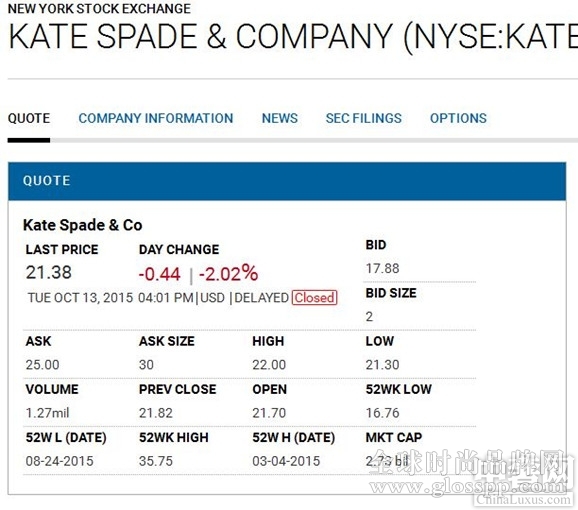
Task: Switch to the Company Information tab
Action: [x=156, y=118]
